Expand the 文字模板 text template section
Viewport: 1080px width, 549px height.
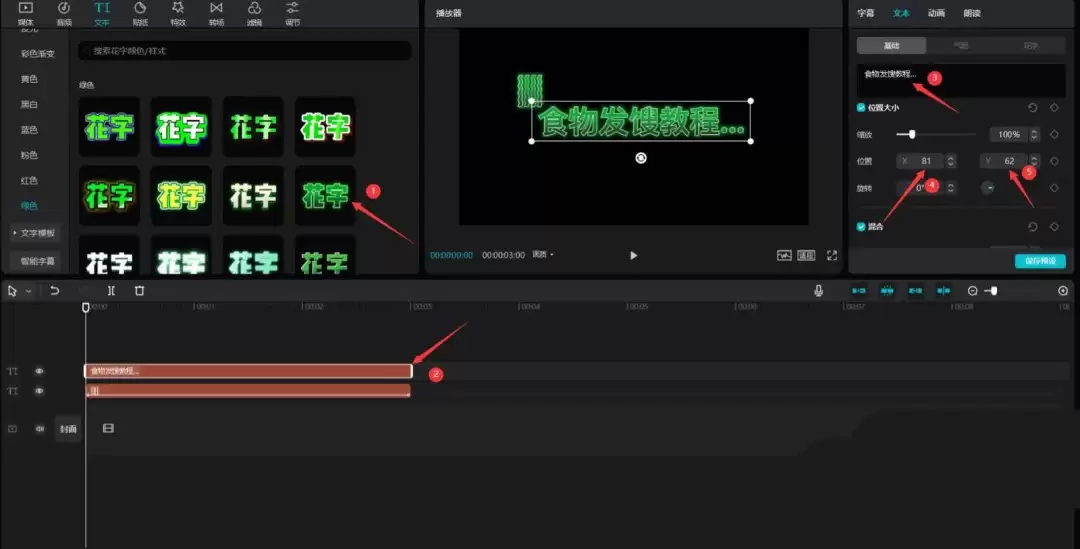tap(34, 233)
